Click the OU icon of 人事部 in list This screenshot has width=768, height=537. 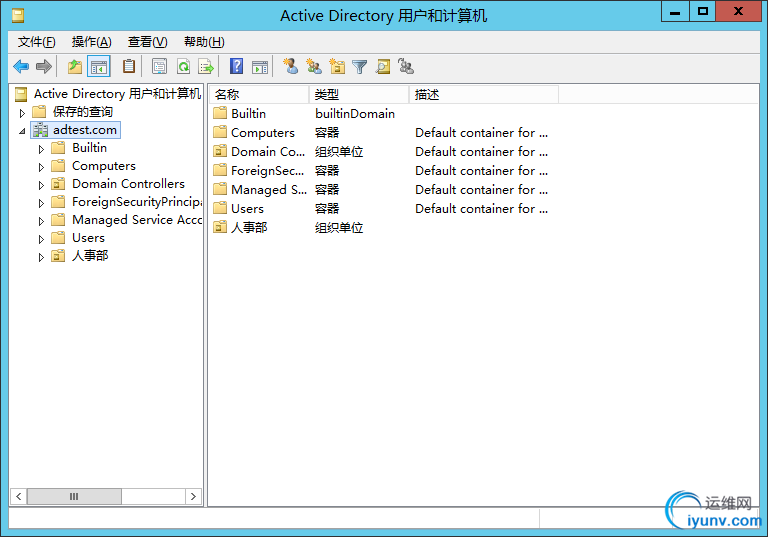(x=220, y=227)
